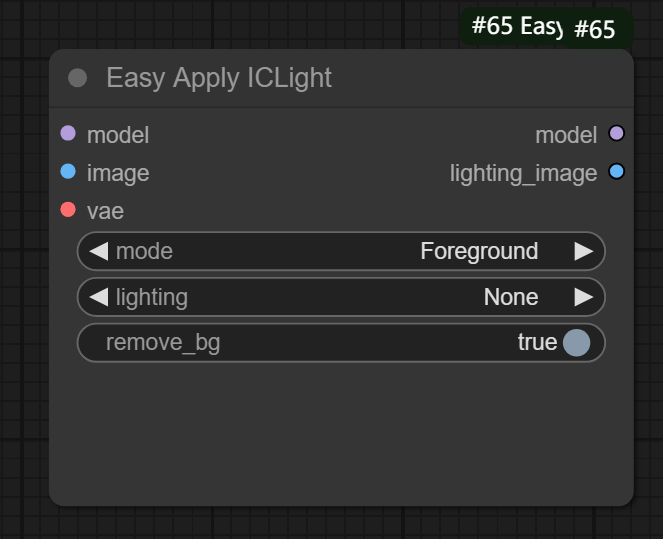Click the lighting_image output label
Viewport: 663px width, 539px height.
point(523,173)
